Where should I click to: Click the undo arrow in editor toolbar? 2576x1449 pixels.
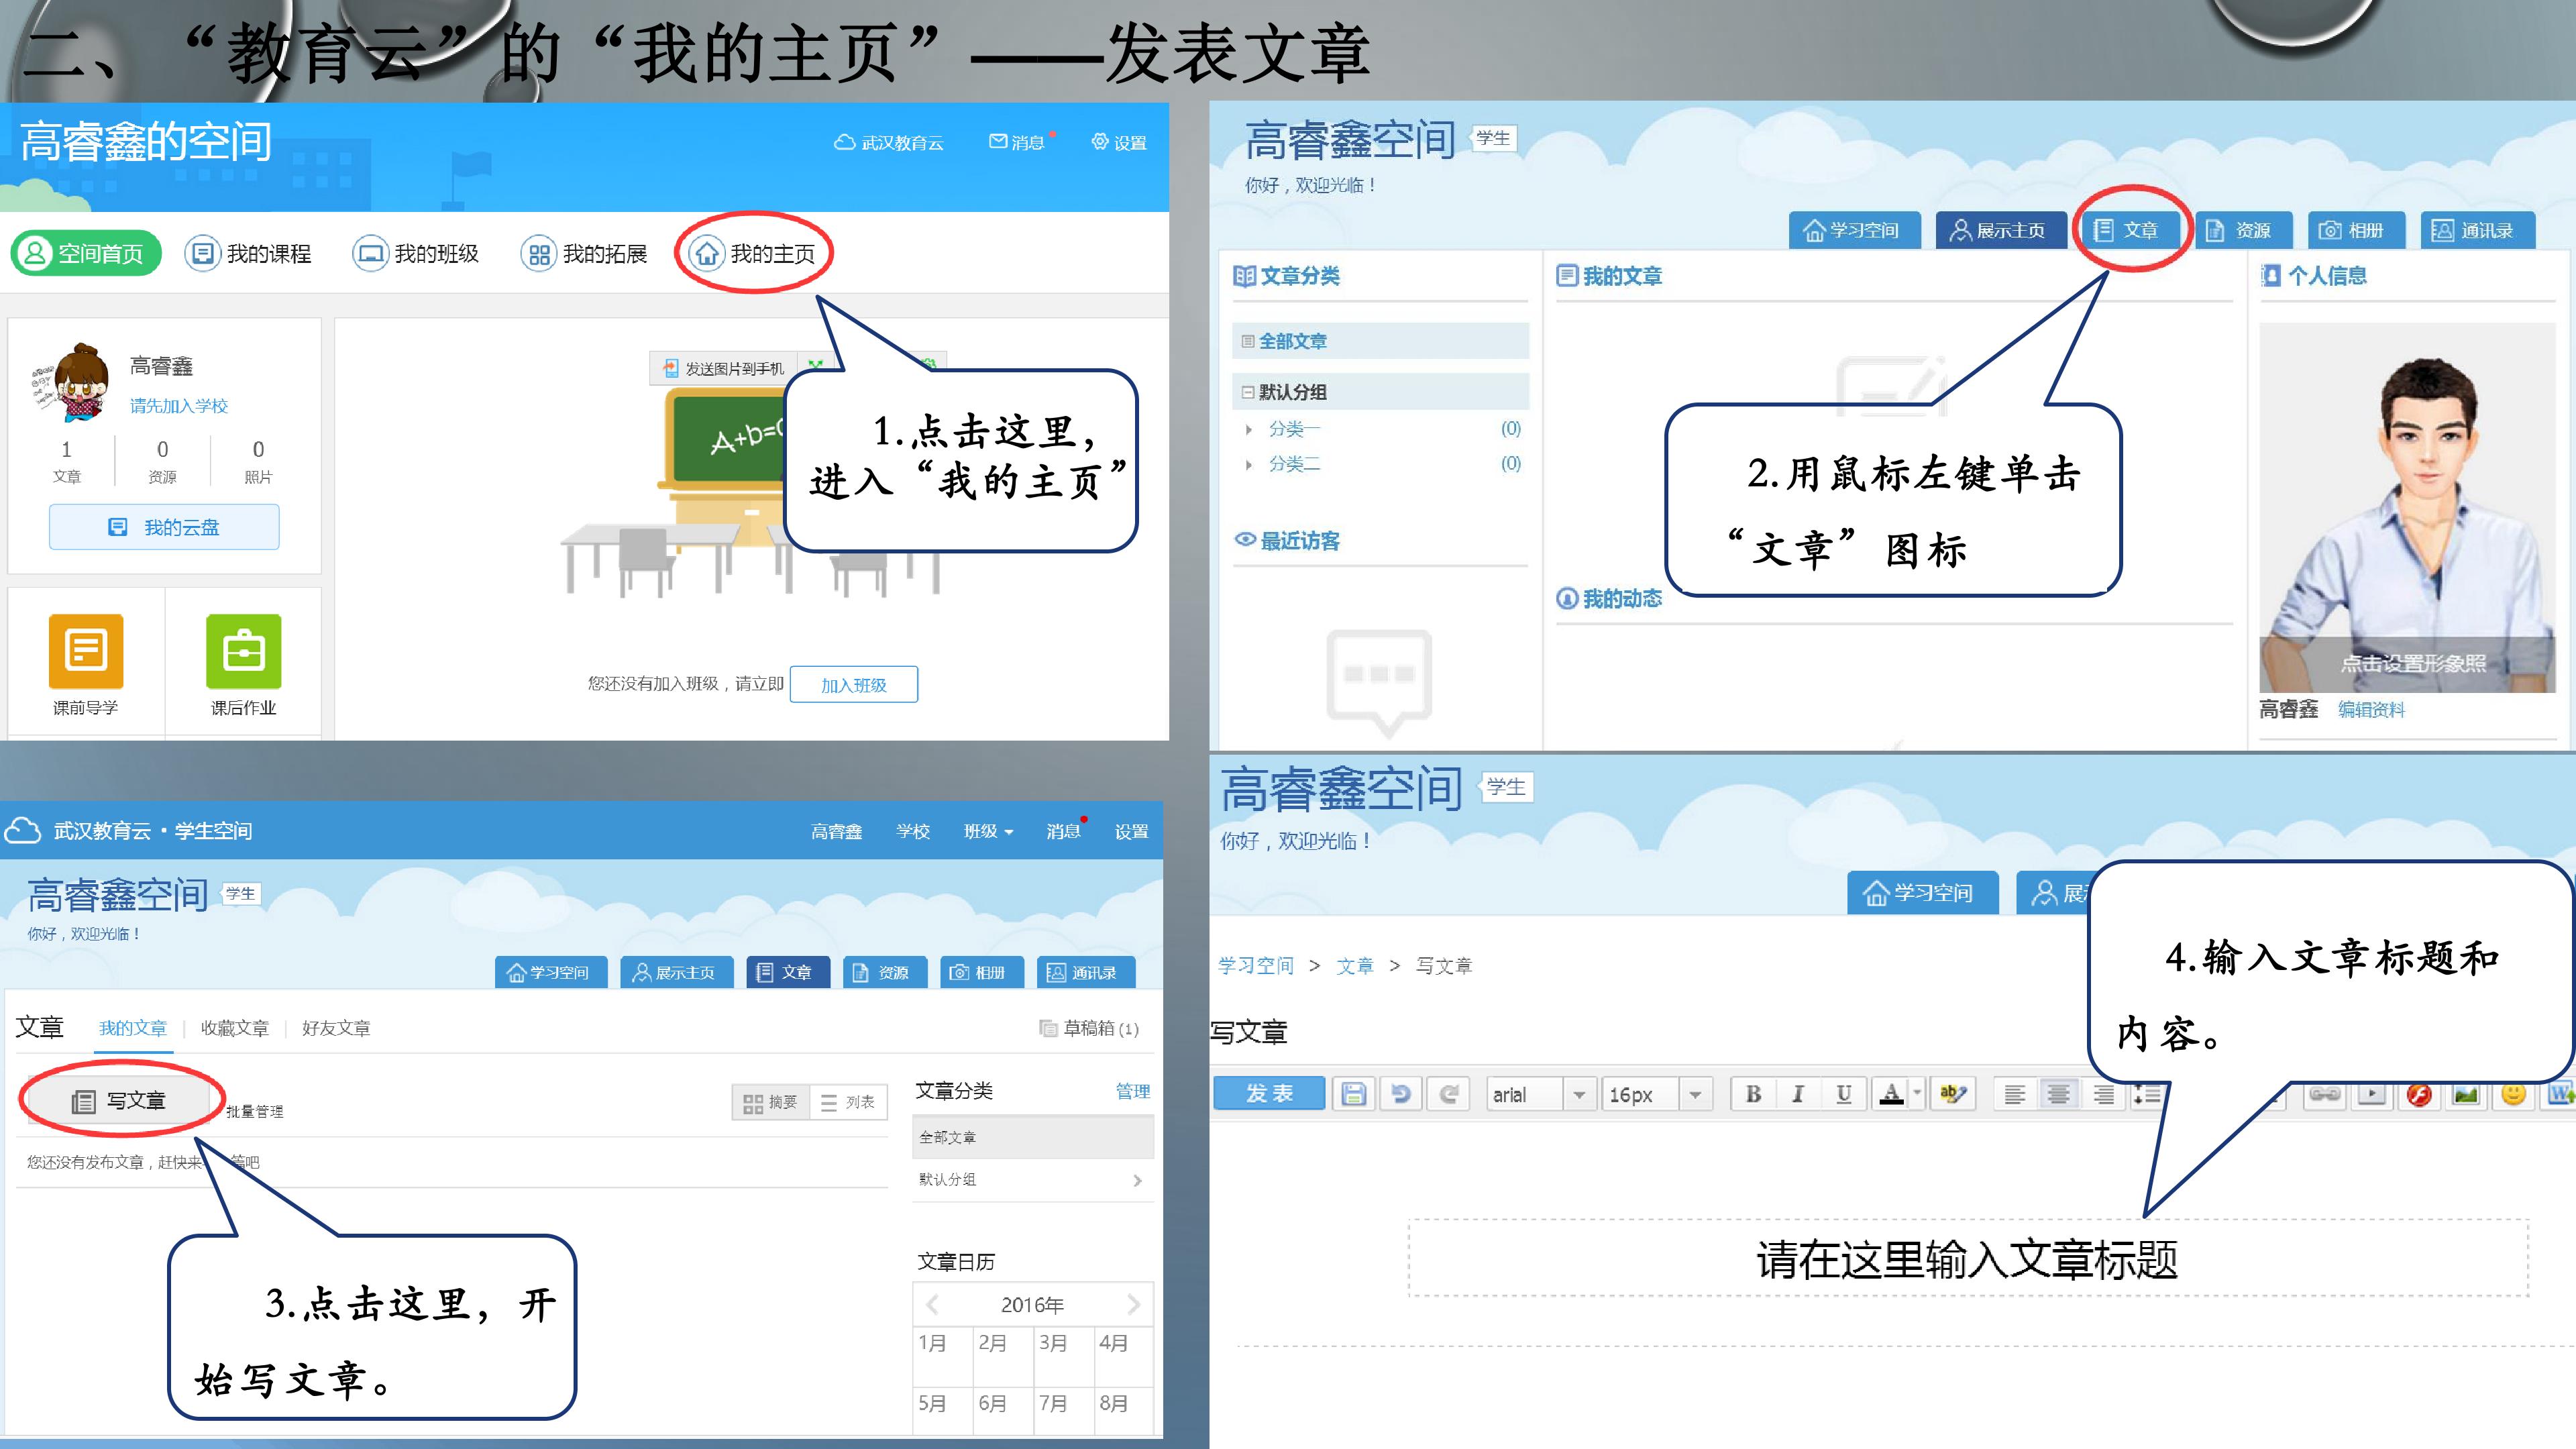[1401, 1094]
